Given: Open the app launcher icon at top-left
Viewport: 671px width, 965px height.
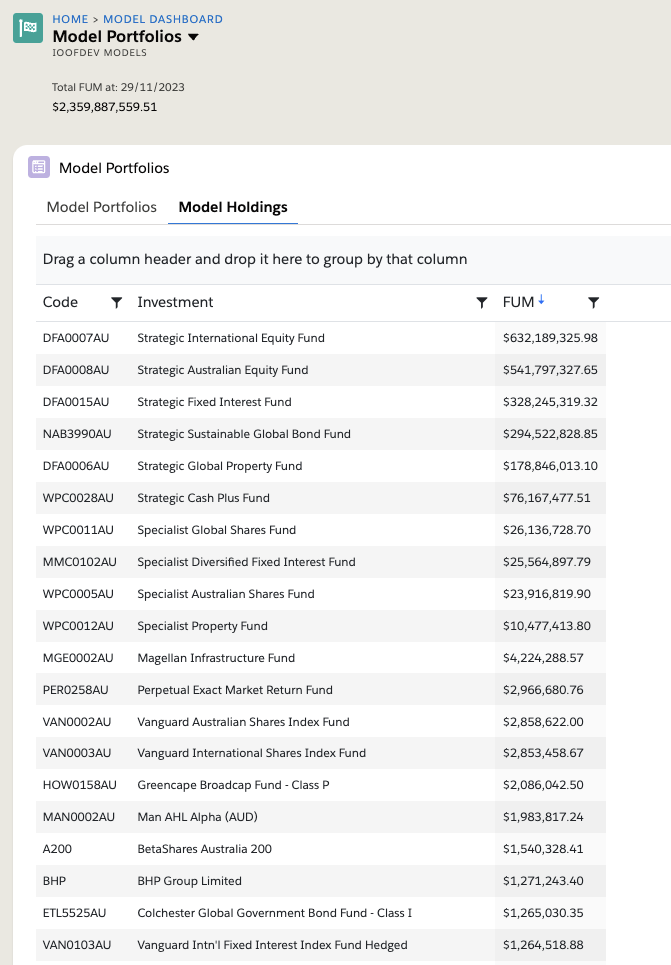Looking at the screenshot, I should point(27,28).
